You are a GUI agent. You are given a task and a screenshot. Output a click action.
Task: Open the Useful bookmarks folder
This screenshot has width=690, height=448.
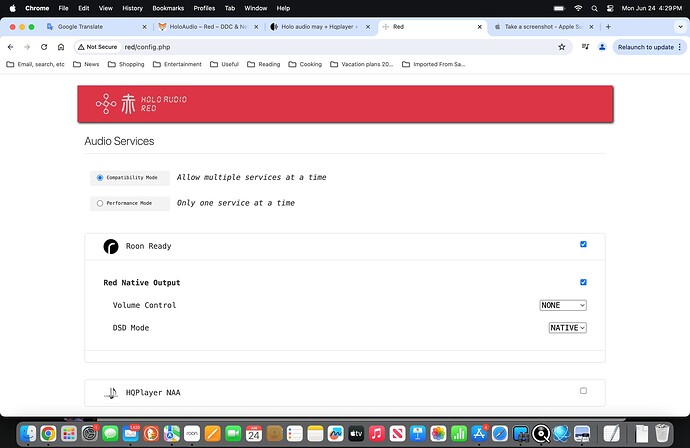(x=225, y=64)
